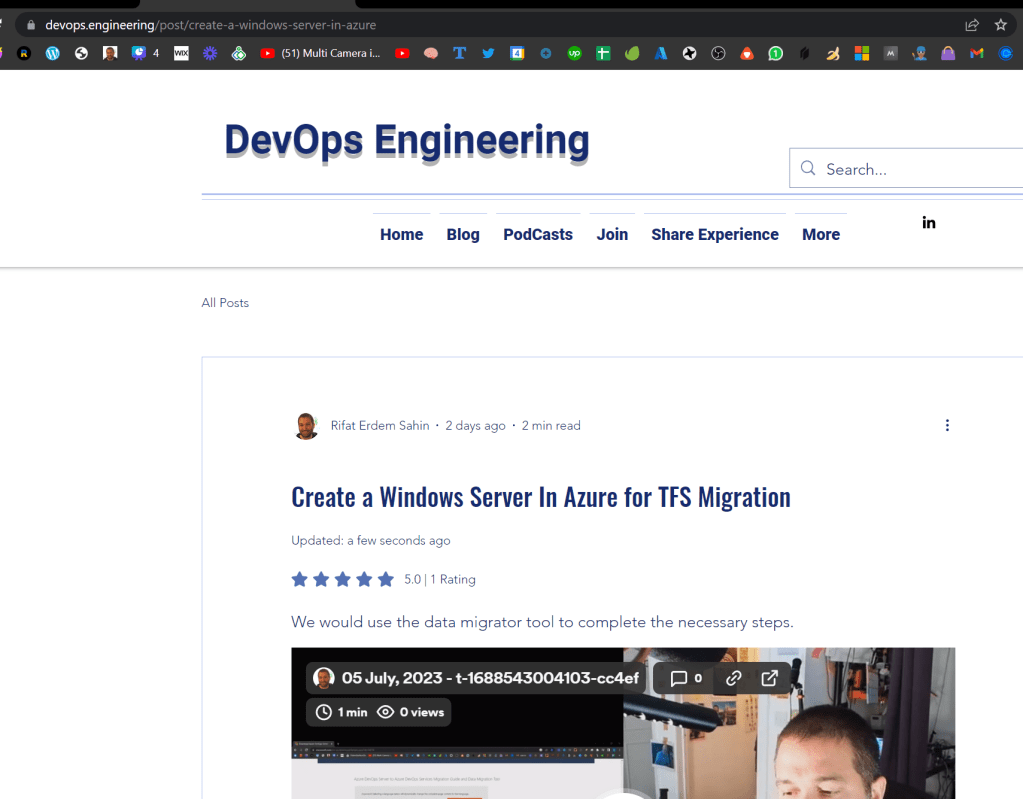Rate the post using the fifth star
This screenshot has width=1023, height=799.
[386, 579]
